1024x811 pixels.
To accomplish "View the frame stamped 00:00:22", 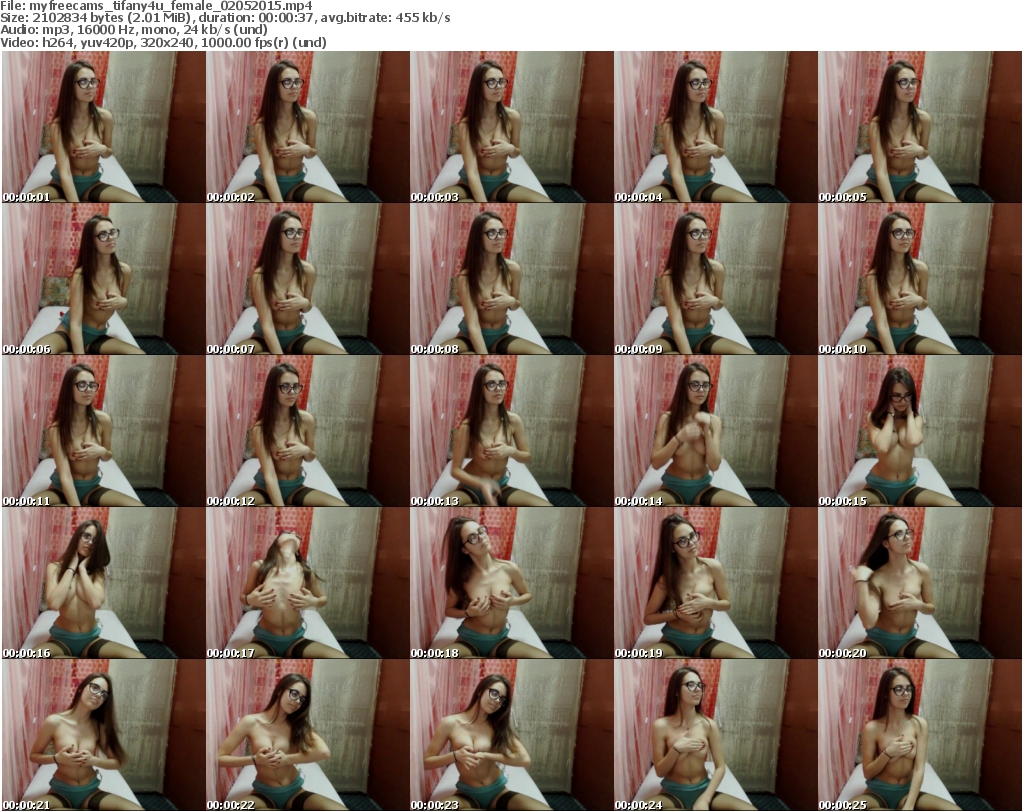I will coord(308,735).
